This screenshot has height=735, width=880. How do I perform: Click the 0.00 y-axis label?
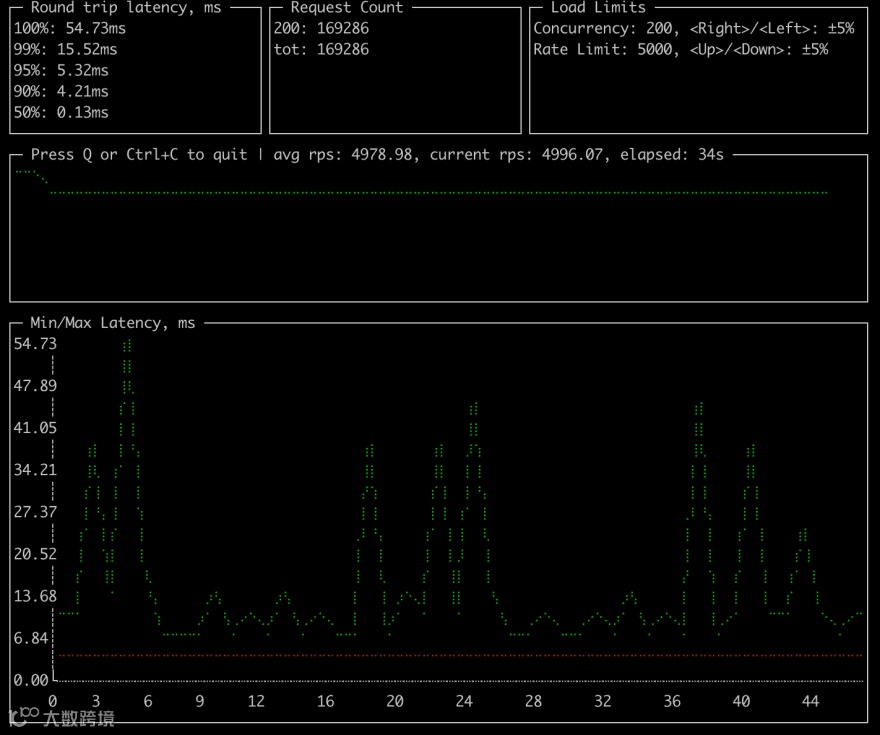31,680
